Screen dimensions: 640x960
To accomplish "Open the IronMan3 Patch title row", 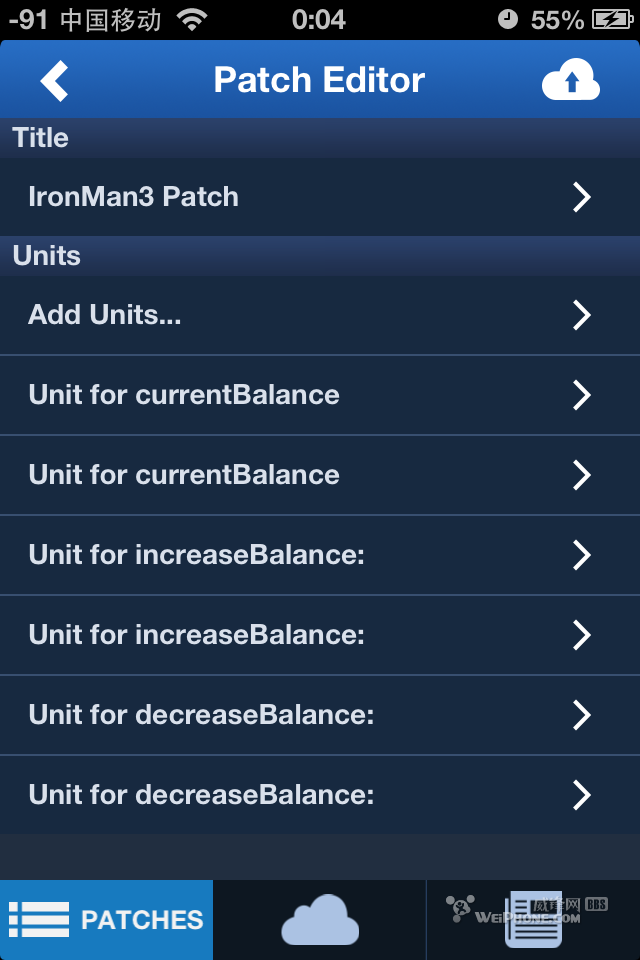I will point(320,197).
